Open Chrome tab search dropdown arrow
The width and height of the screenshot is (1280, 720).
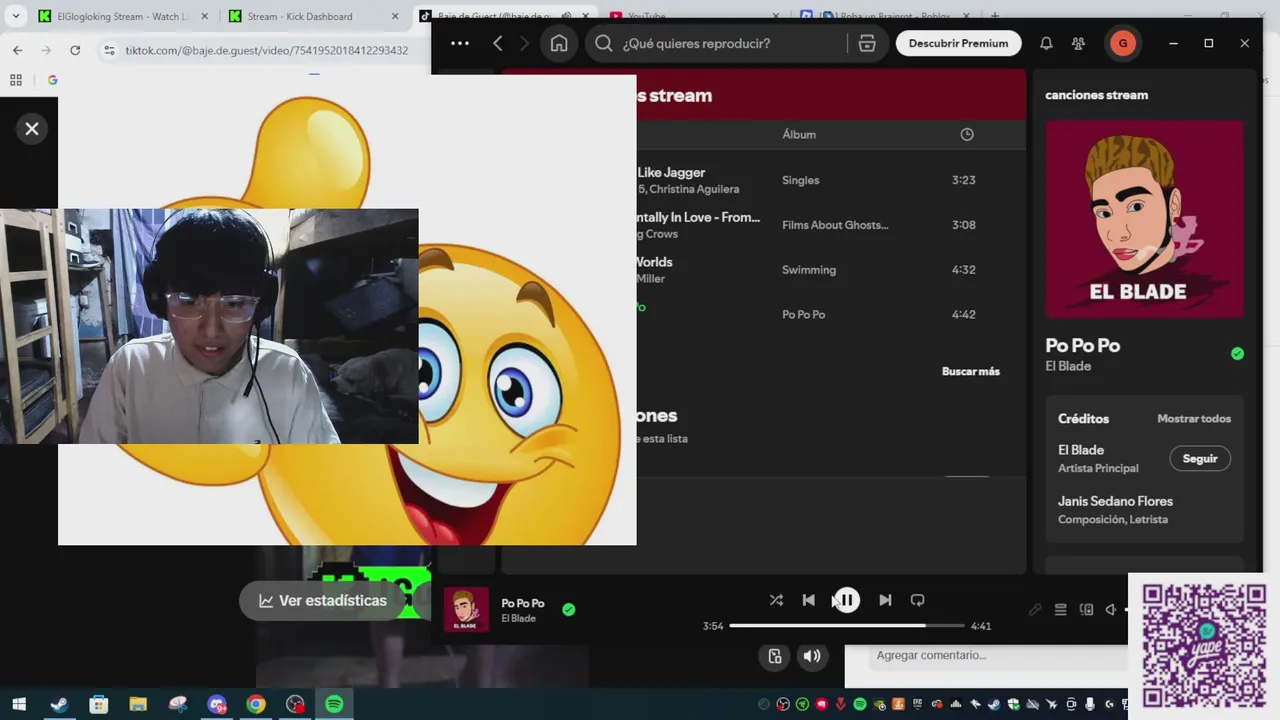[15, 16]
